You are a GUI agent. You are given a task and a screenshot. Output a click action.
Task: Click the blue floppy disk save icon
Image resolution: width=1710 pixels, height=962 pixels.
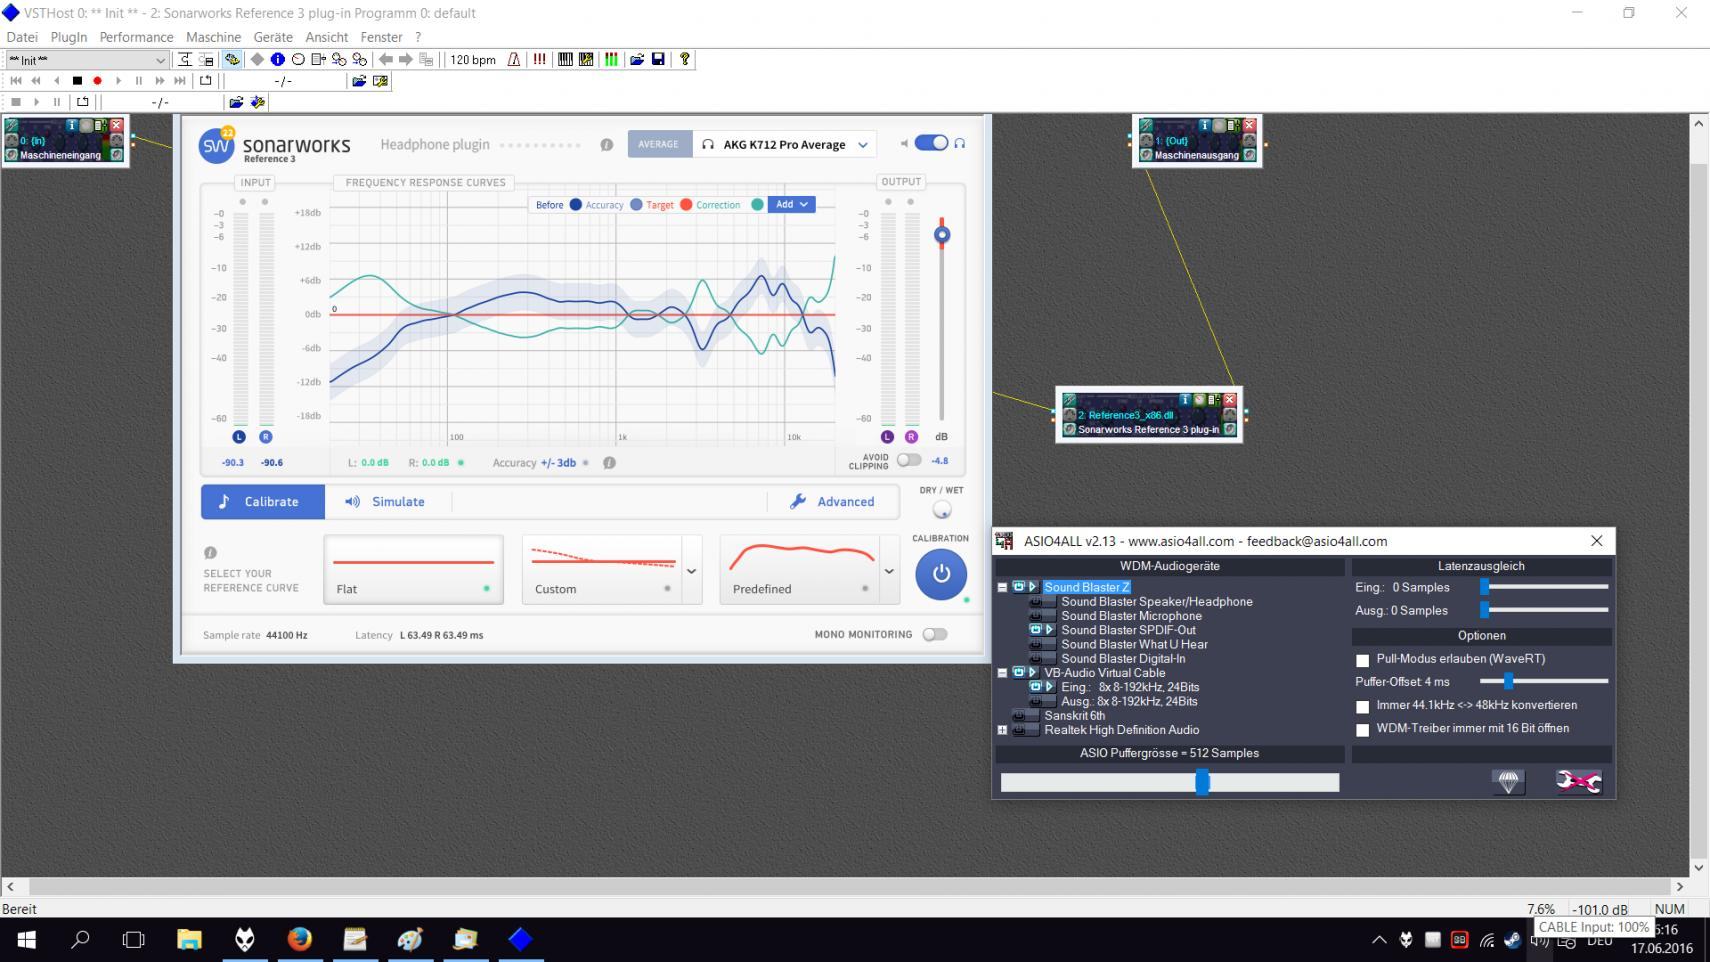point(658,60)
